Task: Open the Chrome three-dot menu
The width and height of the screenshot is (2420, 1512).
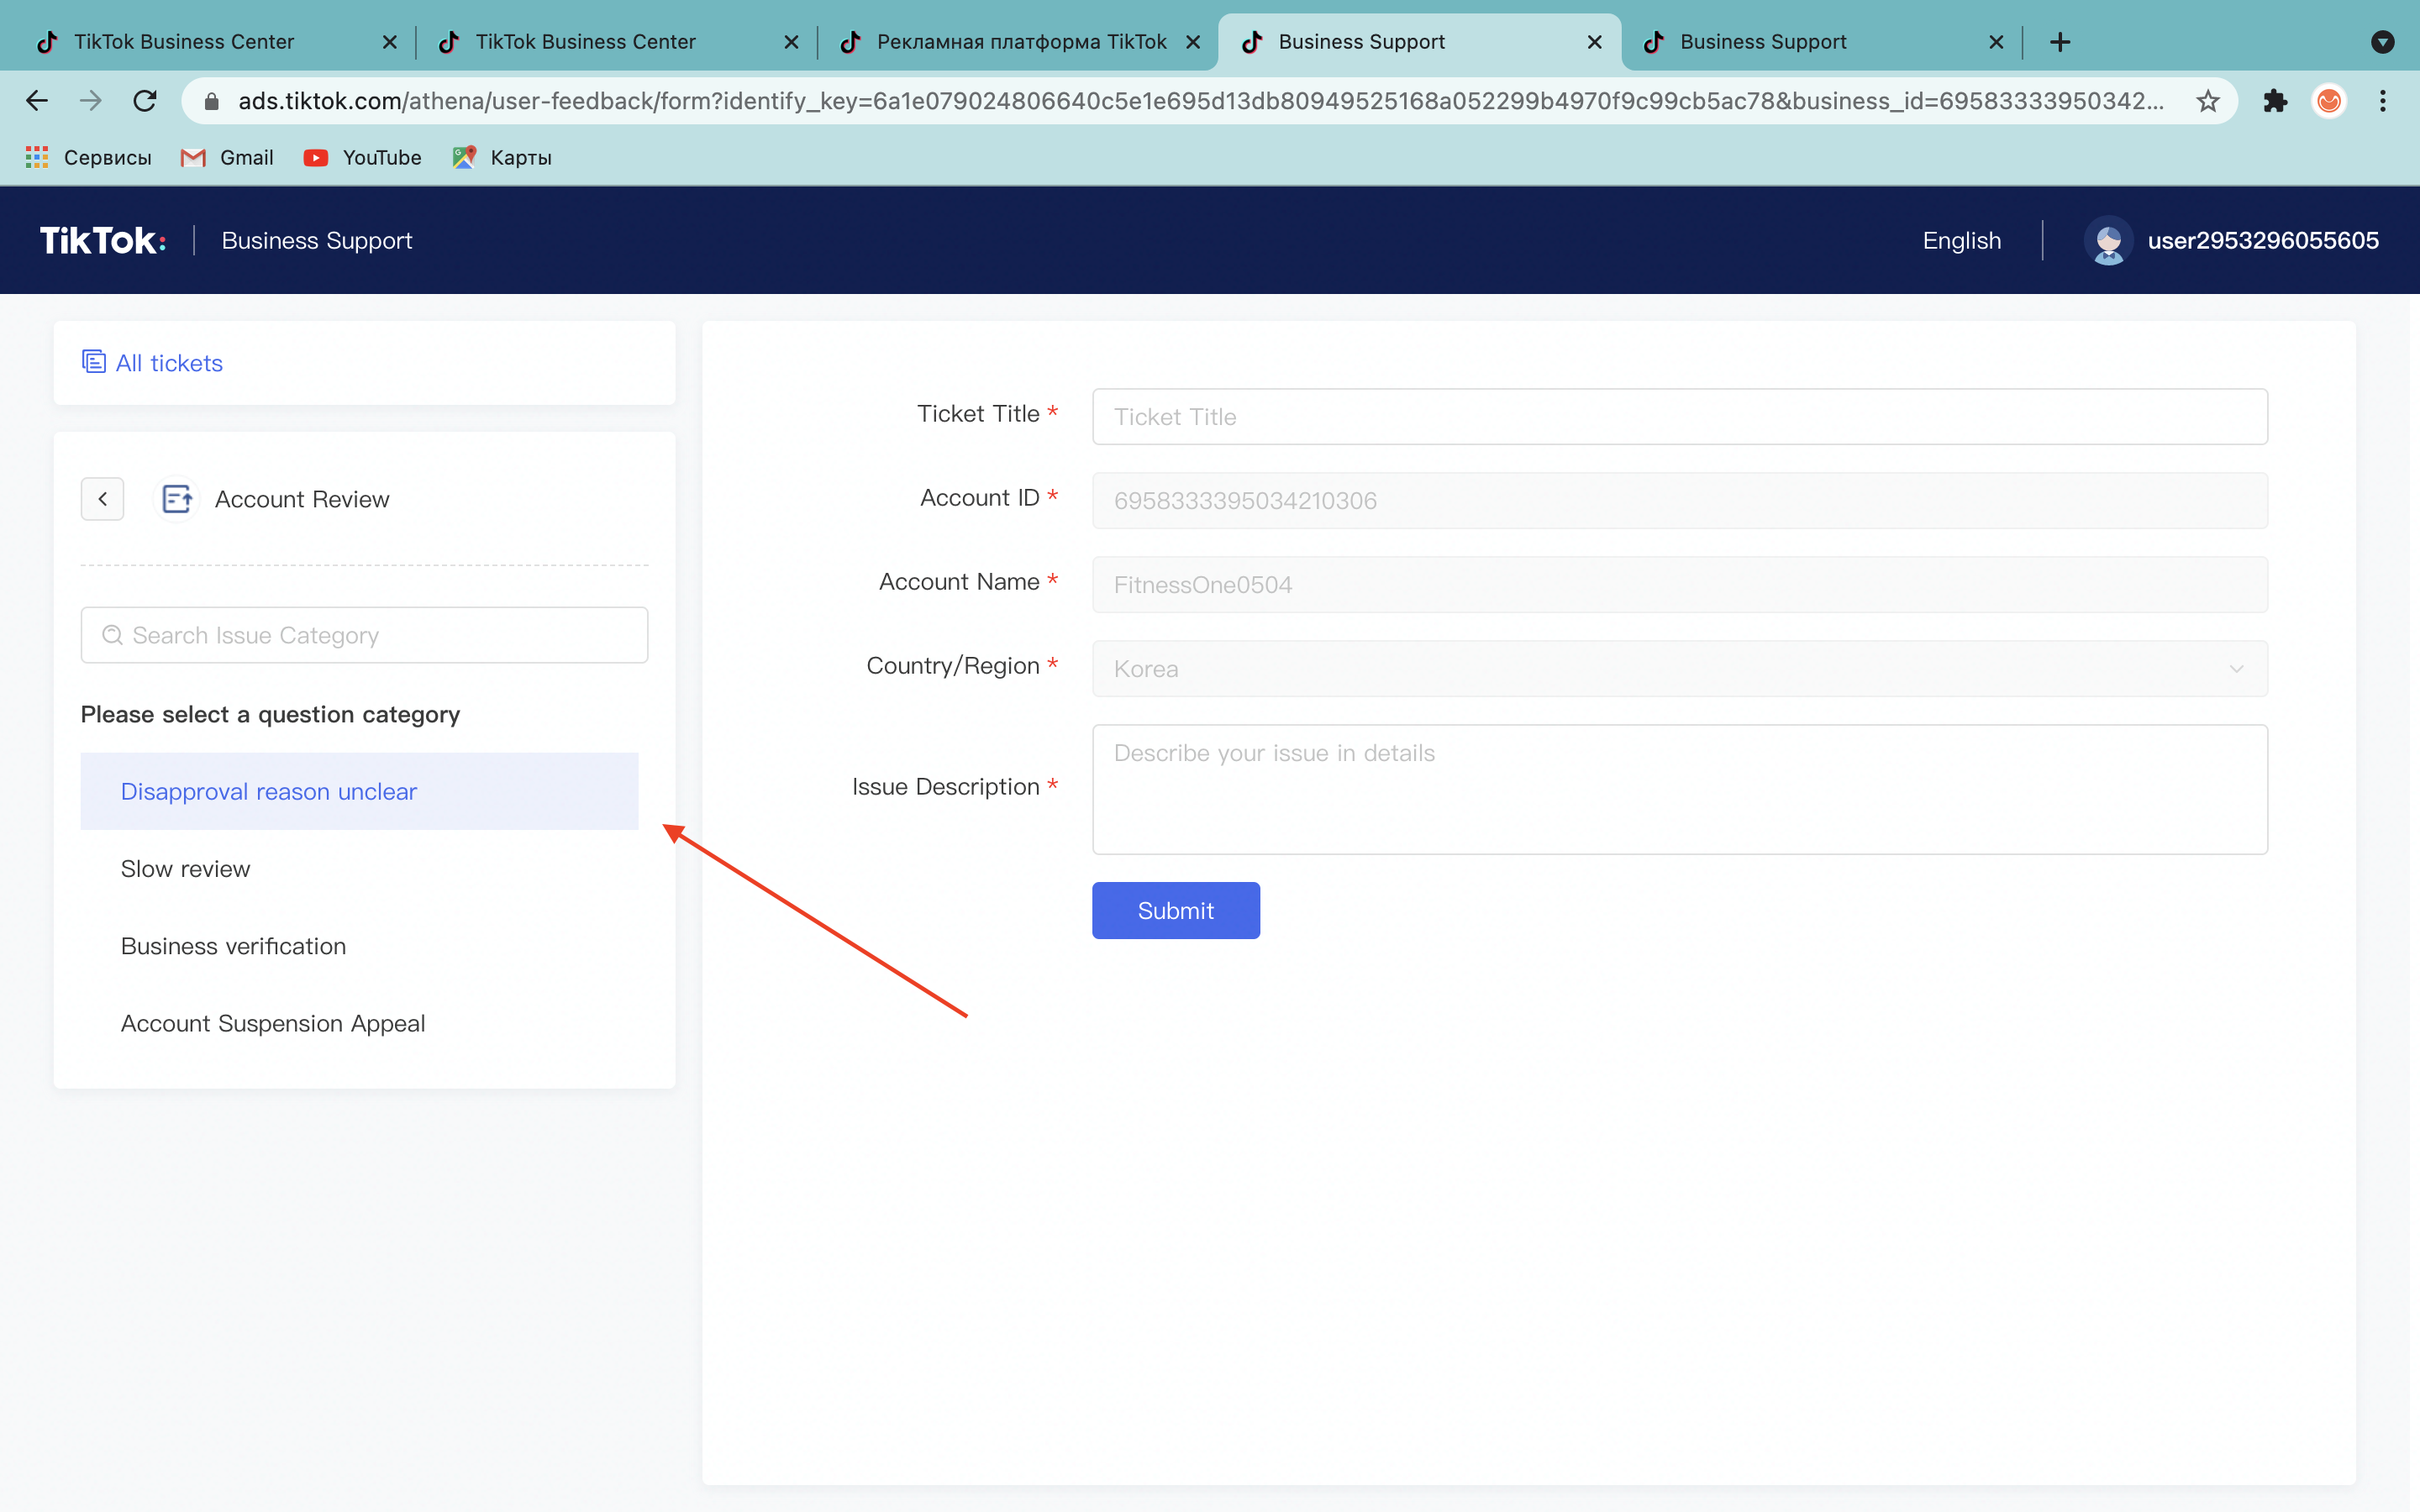Action: 2382,101
